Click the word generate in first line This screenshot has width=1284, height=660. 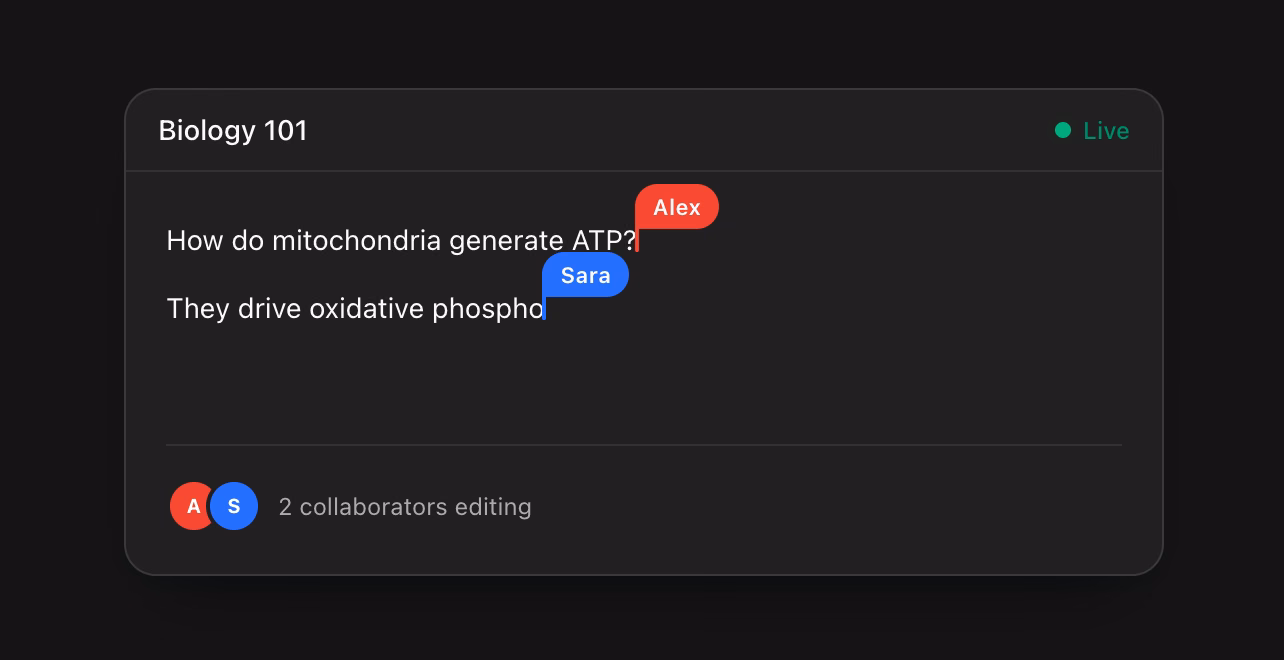pos(507,241)
